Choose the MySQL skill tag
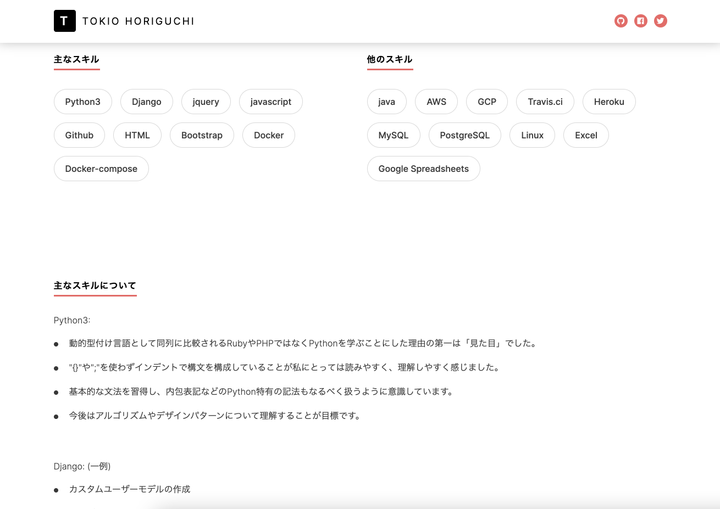Image resolution: width=720 pixels, height=509 pixels. [x=394, y=135]
